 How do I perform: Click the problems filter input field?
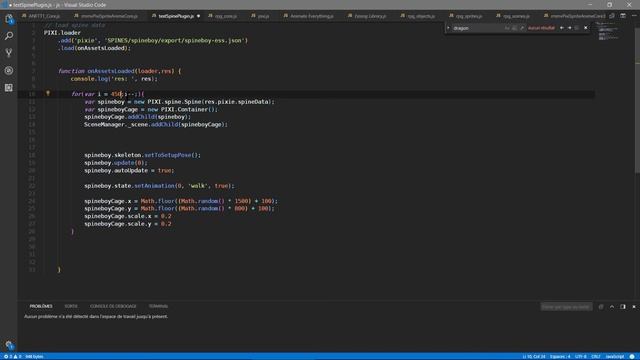pos(566,307)
